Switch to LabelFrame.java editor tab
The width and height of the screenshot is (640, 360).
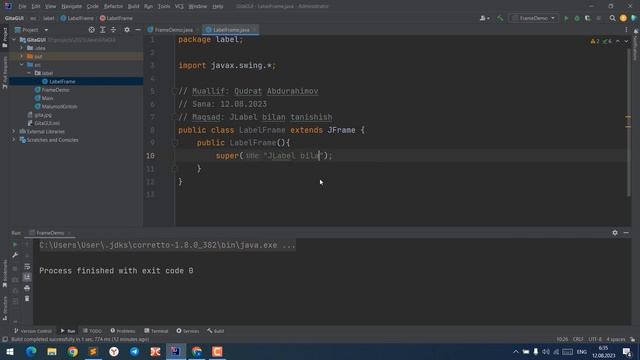(x=231, y=30)
